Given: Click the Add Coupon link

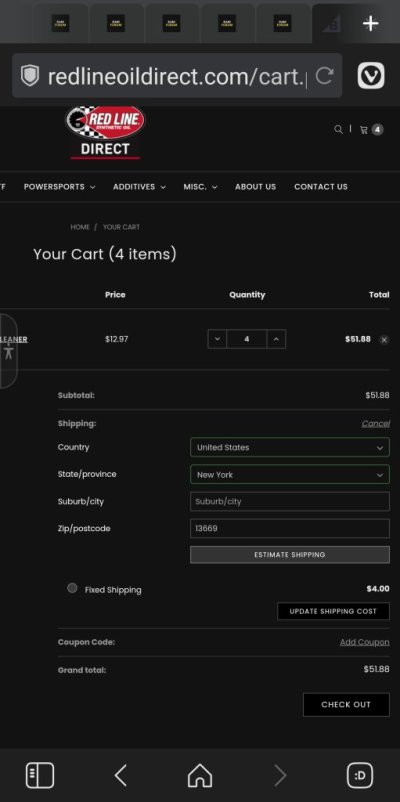Looking at the screenshot, I should click(365, 642).
